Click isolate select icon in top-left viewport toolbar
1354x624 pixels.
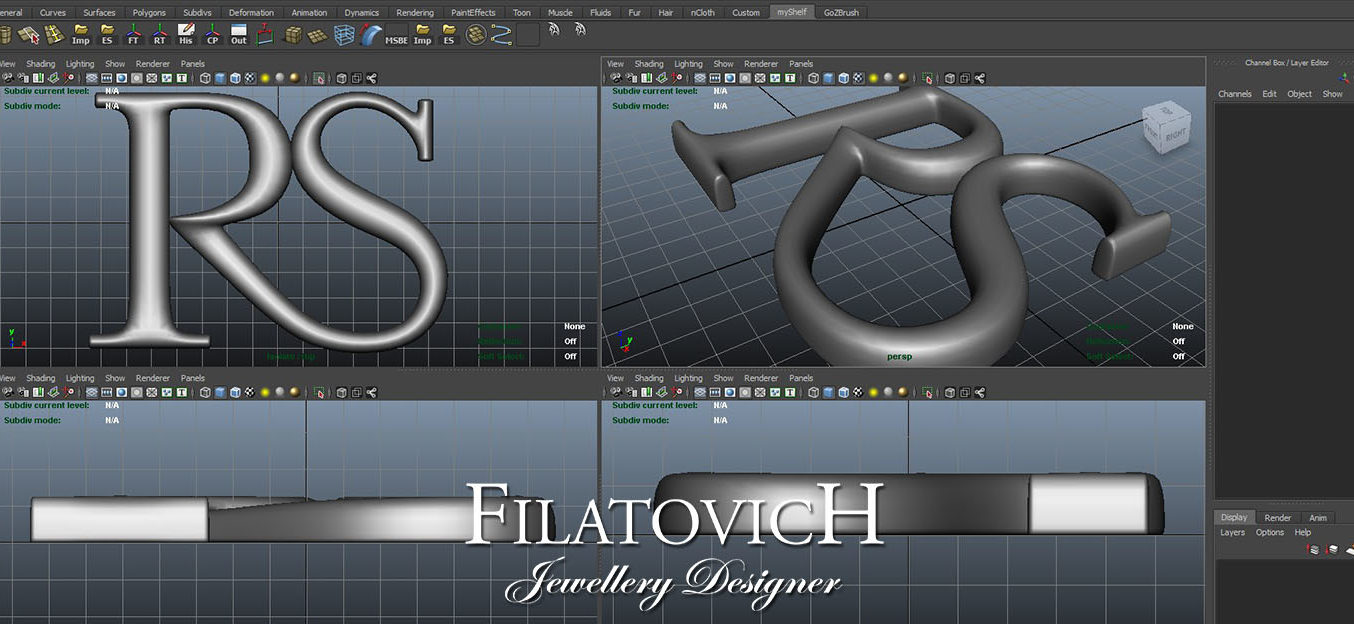pos(319,77)
